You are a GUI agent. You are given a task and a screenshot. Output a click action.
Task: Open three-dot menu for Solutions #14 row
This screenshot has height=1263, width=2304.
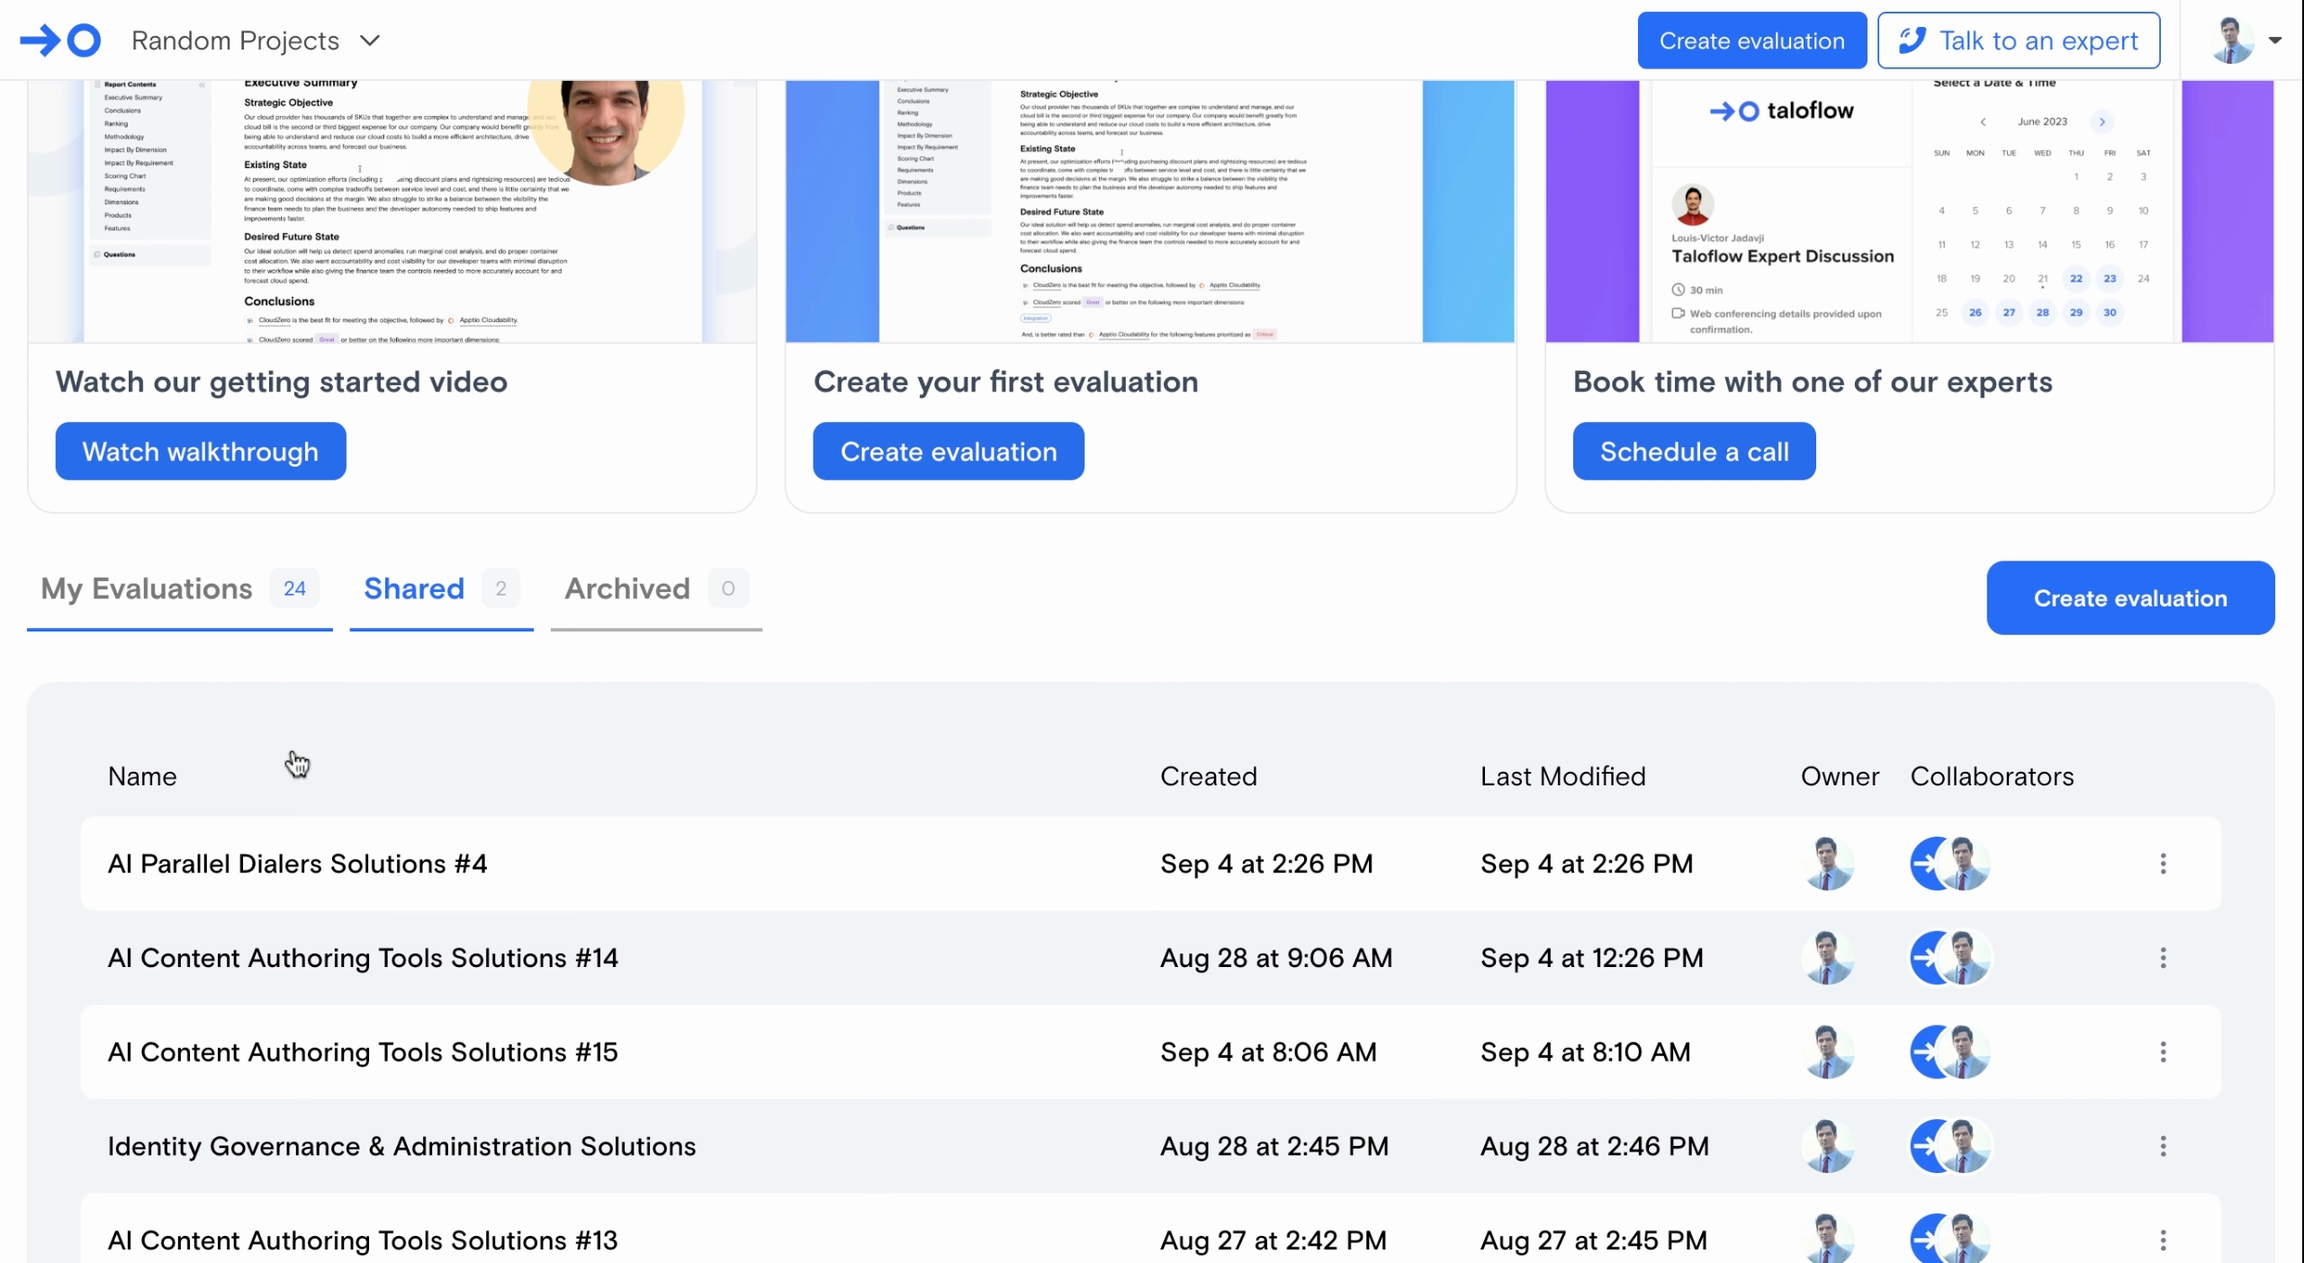pyautogui.click(x=2162, y=958)
